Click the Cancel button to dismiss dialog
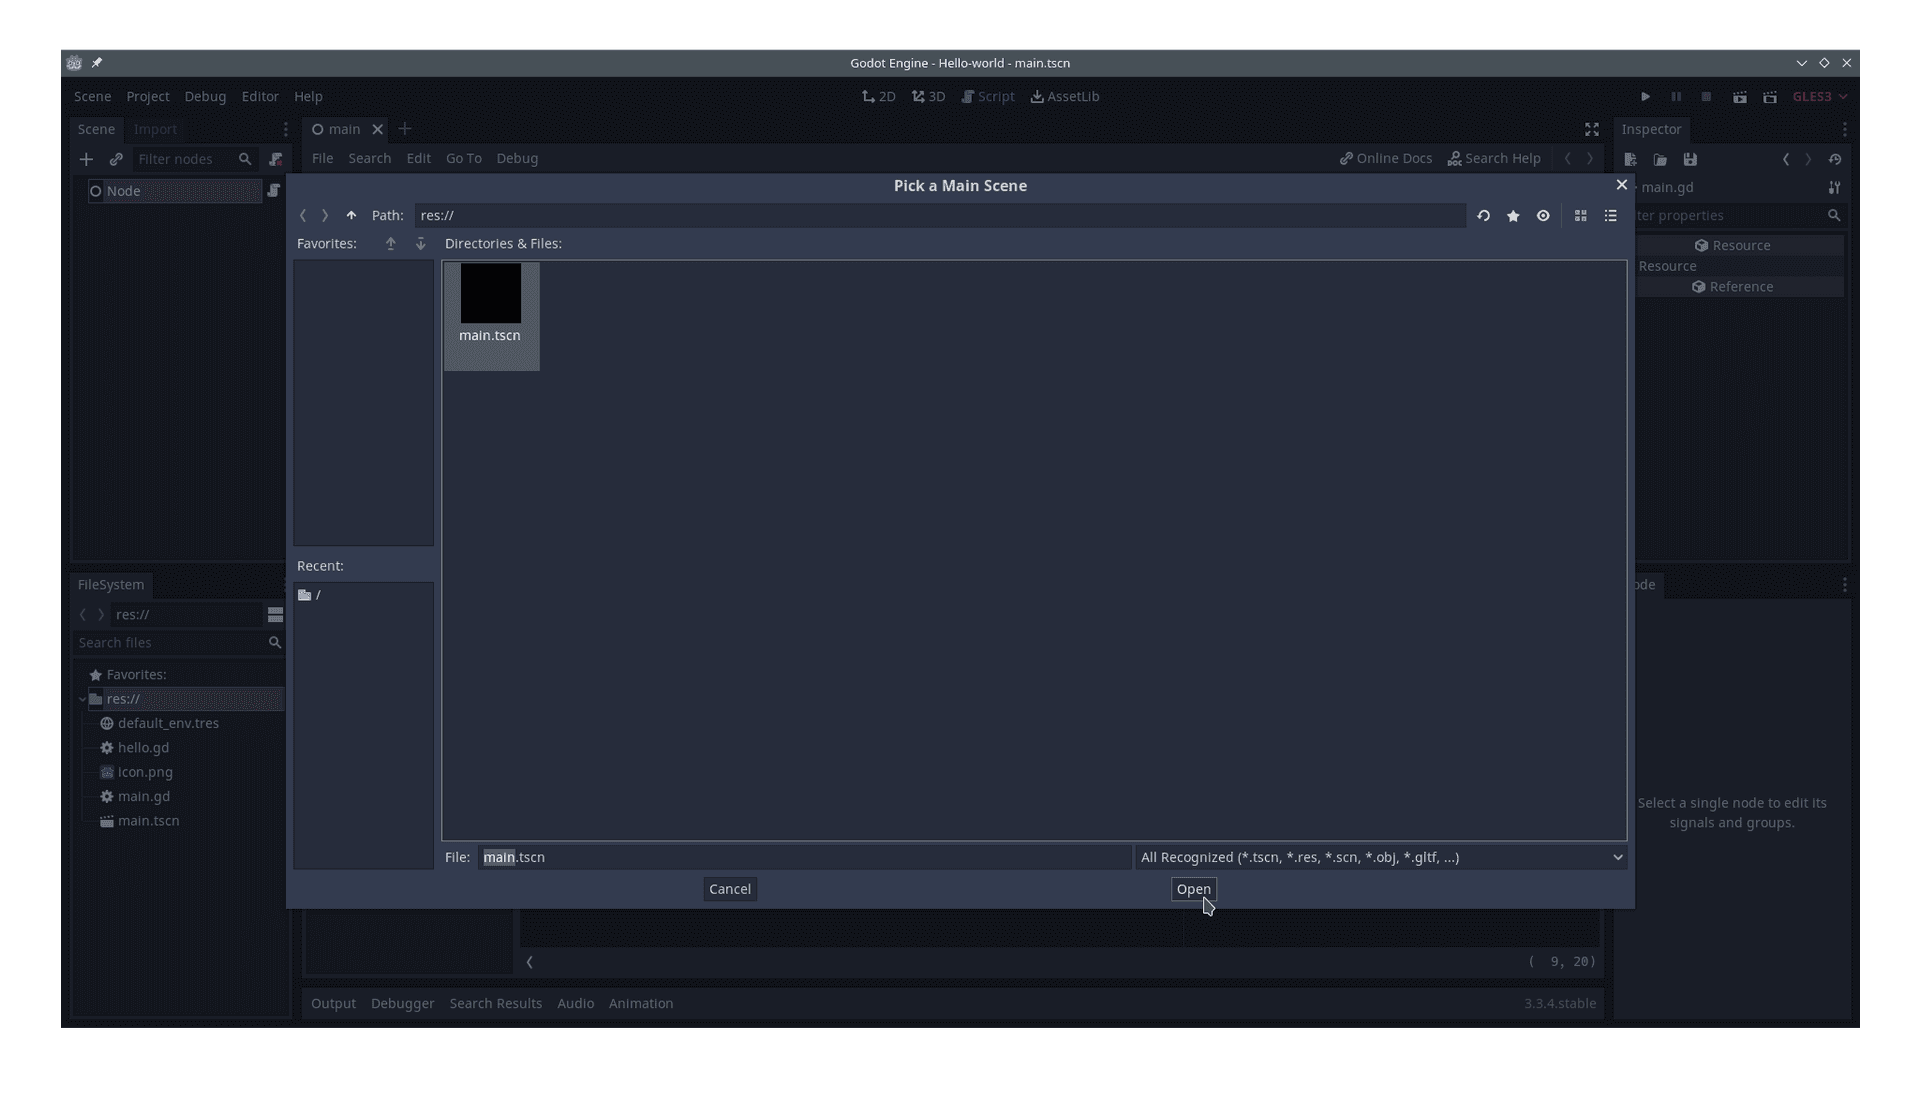The width and height of the screenshot is (1920, 1100). pyautogui.click(x=729, y=888)
